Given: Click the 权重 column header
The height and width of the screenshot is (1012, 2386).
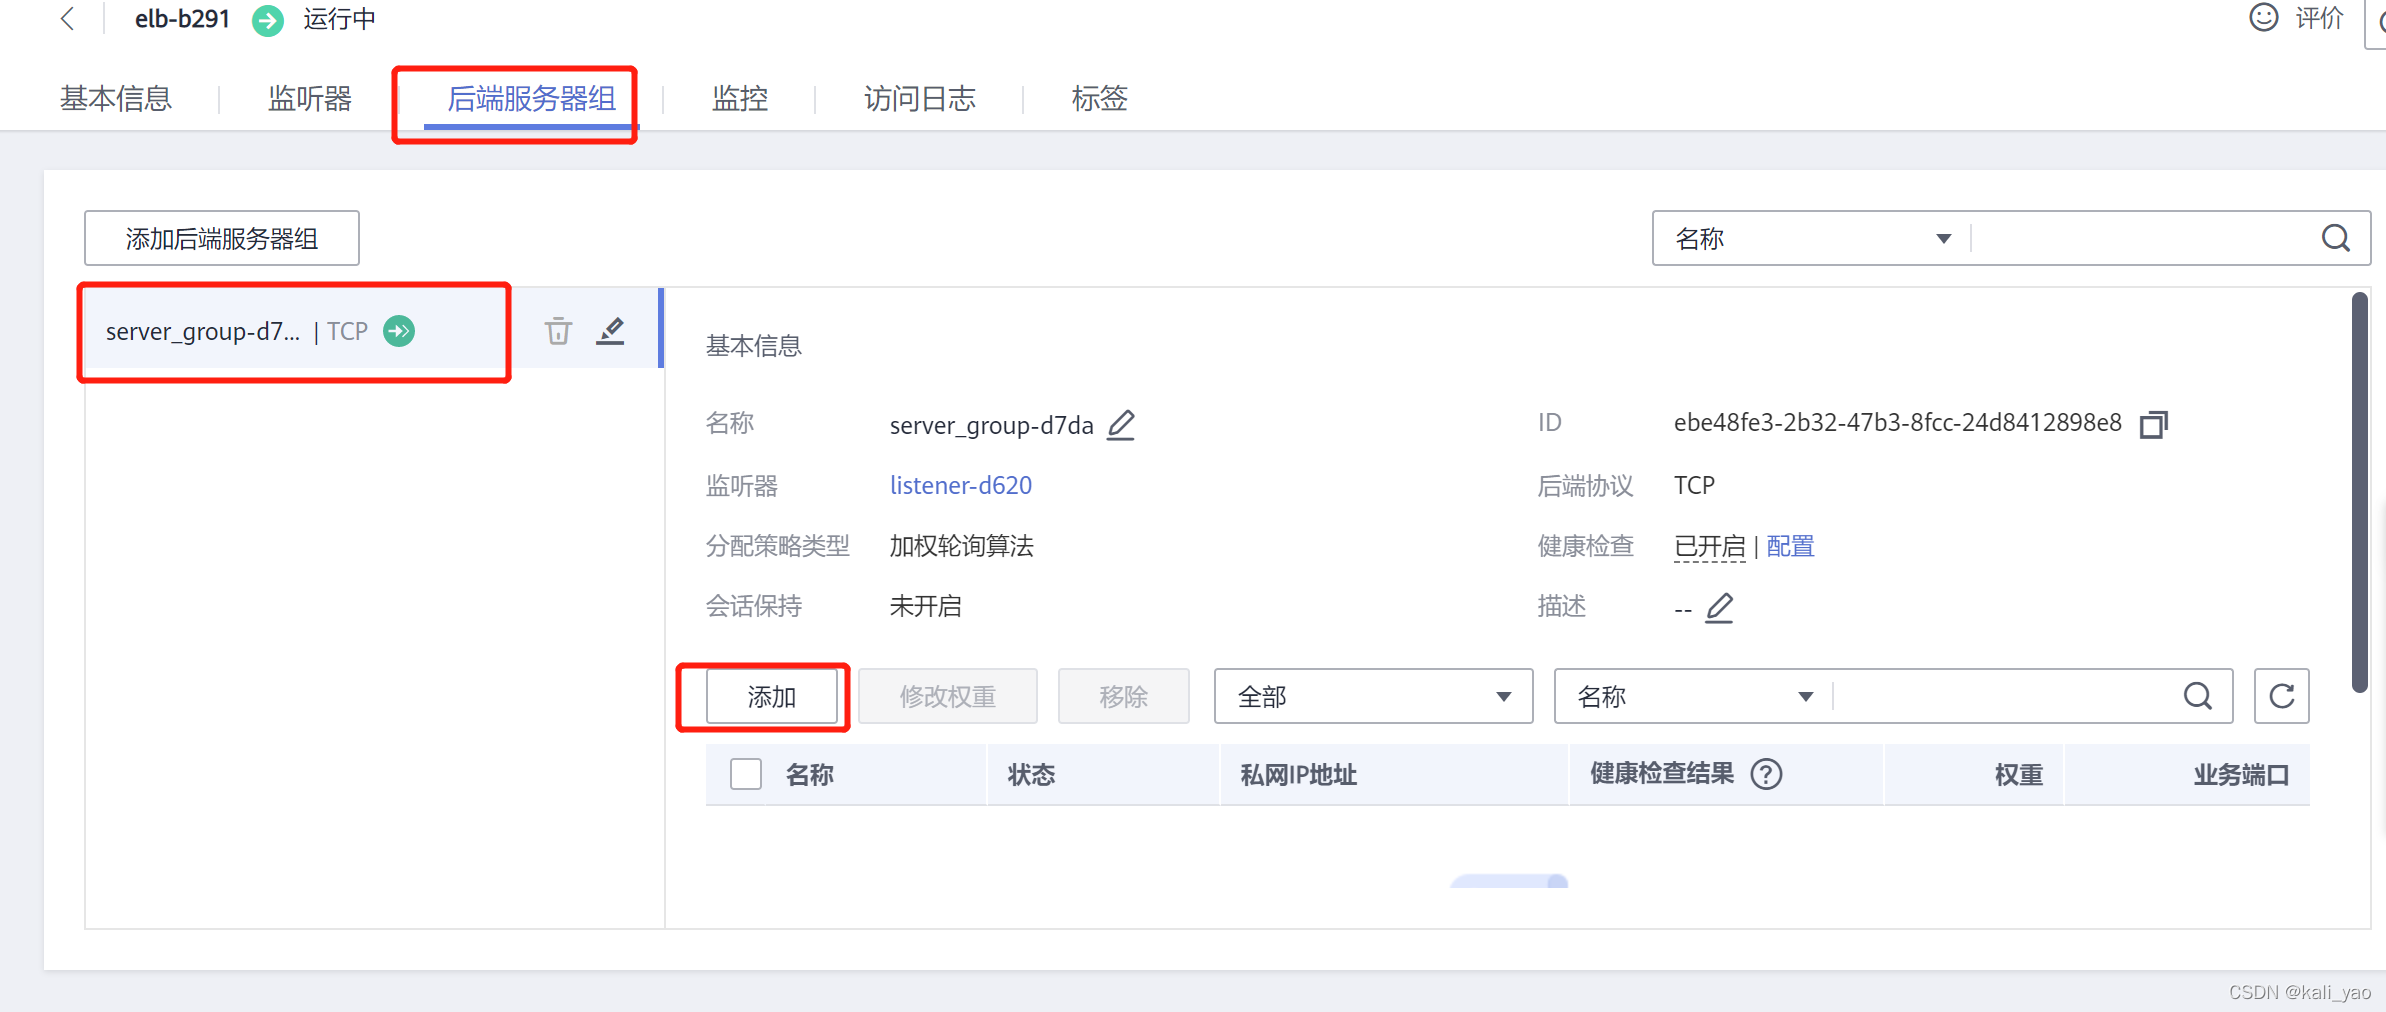Looking at the screenshot, I should [x=2019, y=775].
